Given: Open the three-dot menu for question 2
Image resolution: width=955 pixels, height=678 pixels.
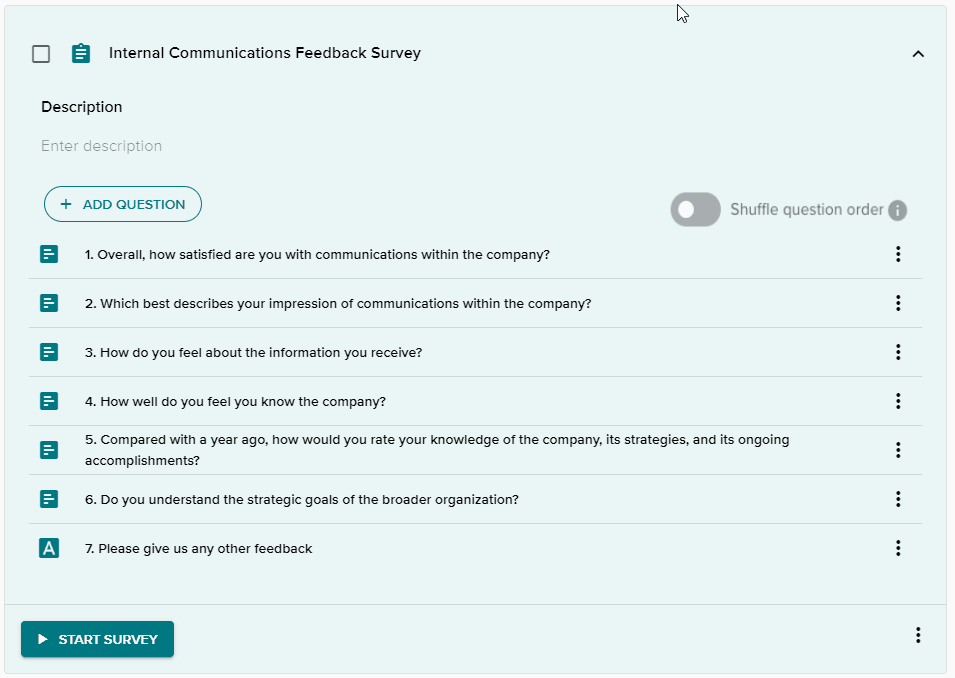Looking at the screenshot, I should (x=898, y=303).
